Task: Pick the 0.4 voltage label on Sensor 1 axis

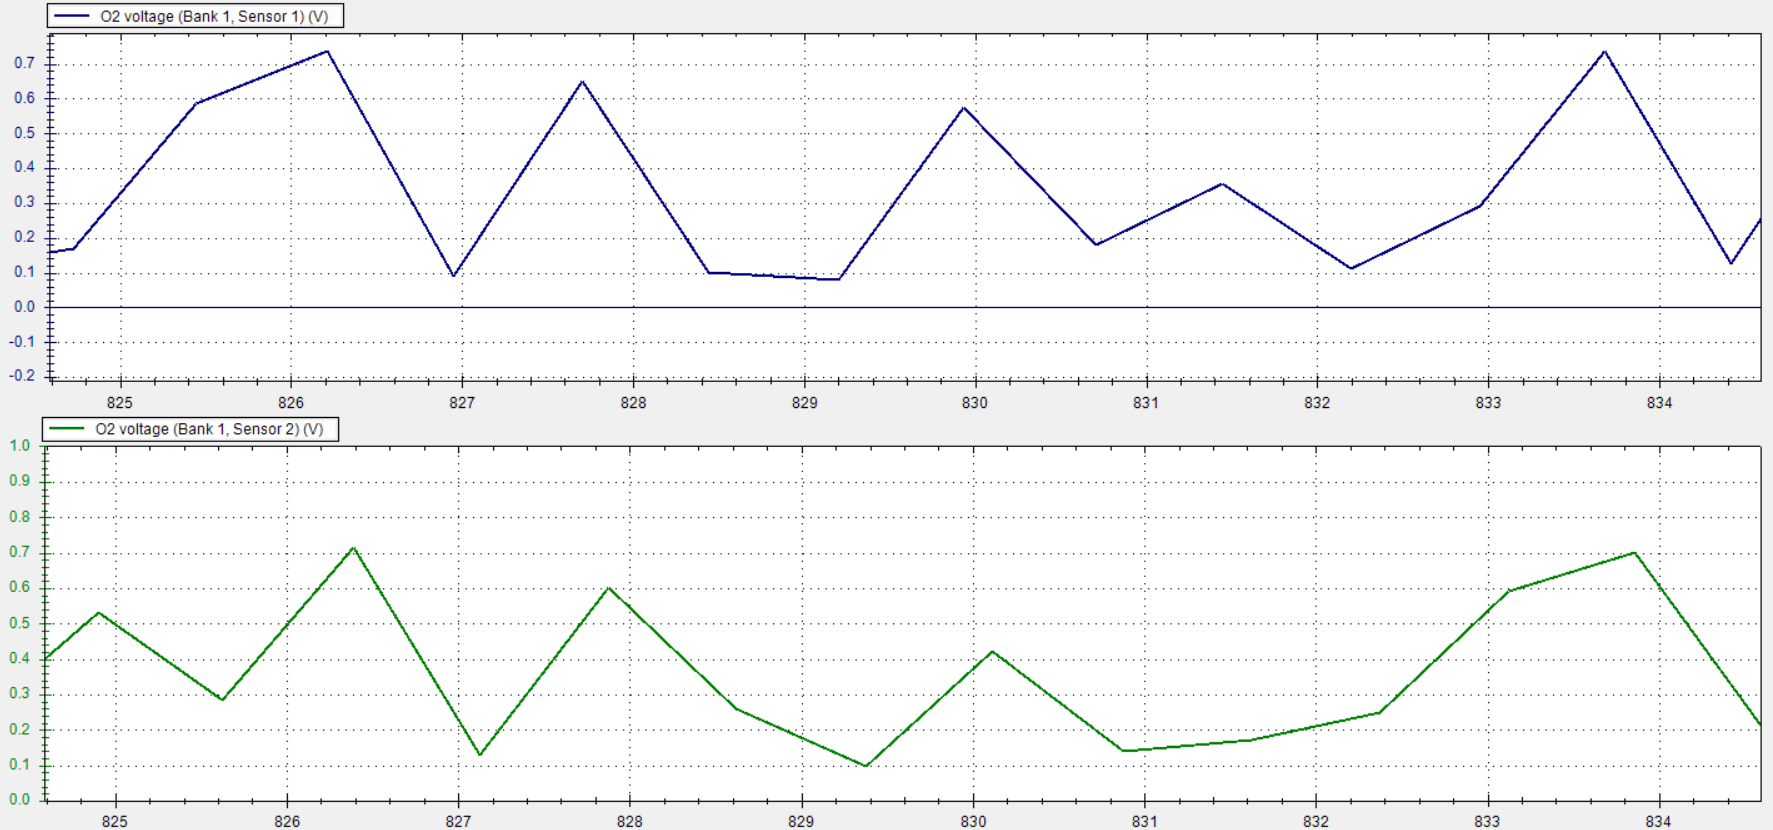Action: click(x=25, y=167)
